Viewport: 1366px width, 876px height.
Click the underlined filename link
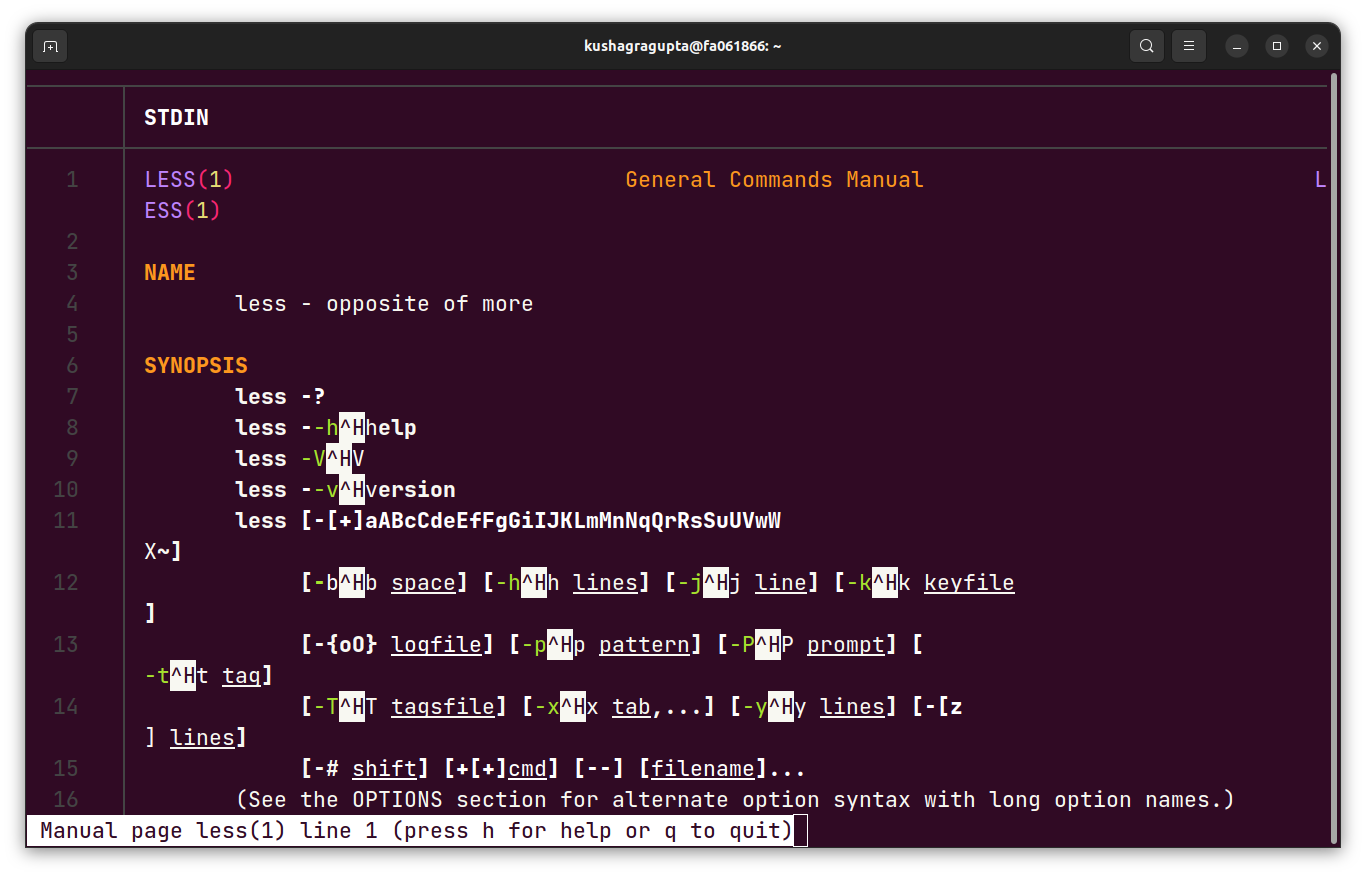701,768
